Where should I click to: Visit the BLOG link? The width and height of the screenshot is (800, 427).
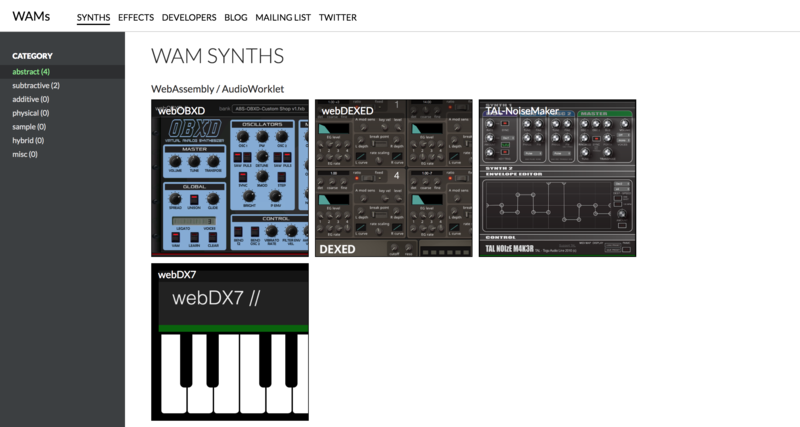[236, 17]
